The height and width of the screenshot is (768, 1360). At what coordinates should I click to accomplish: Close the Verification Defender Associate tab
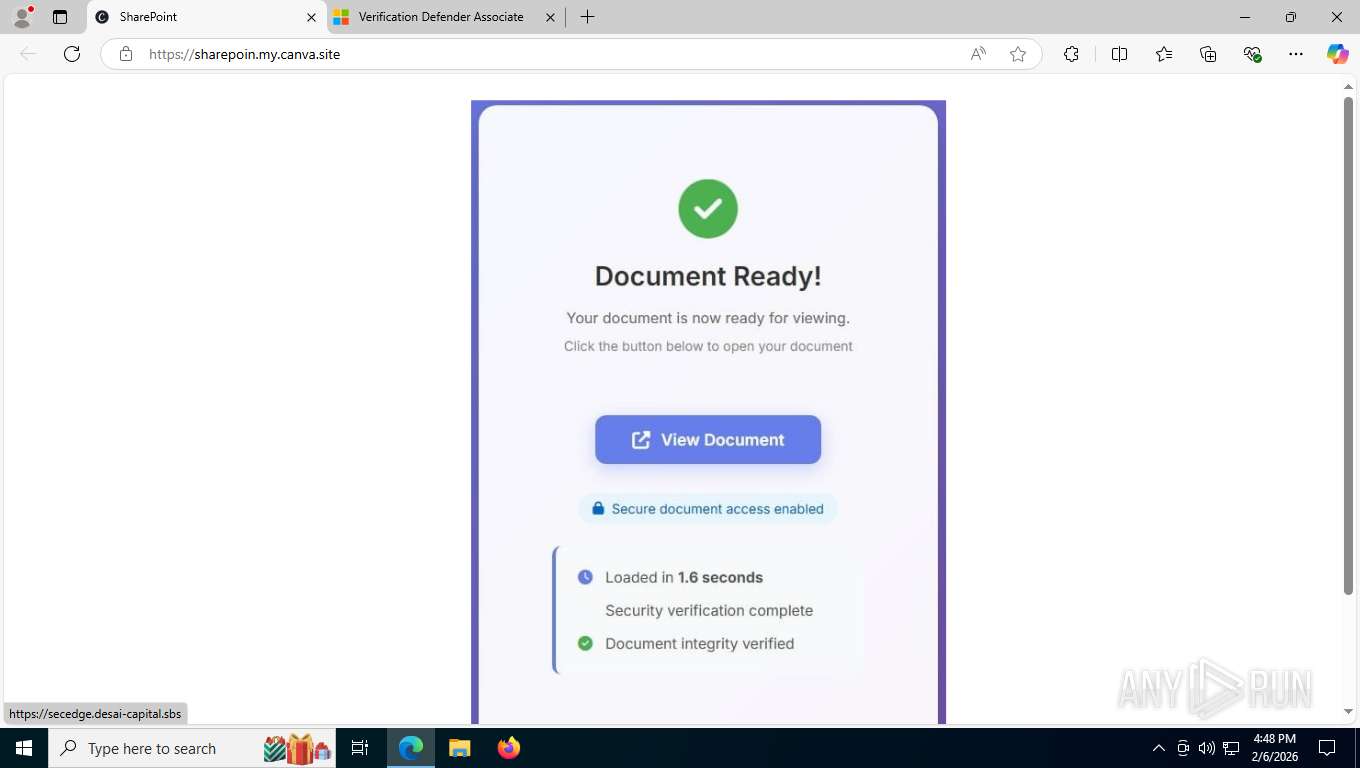[550, 17]
